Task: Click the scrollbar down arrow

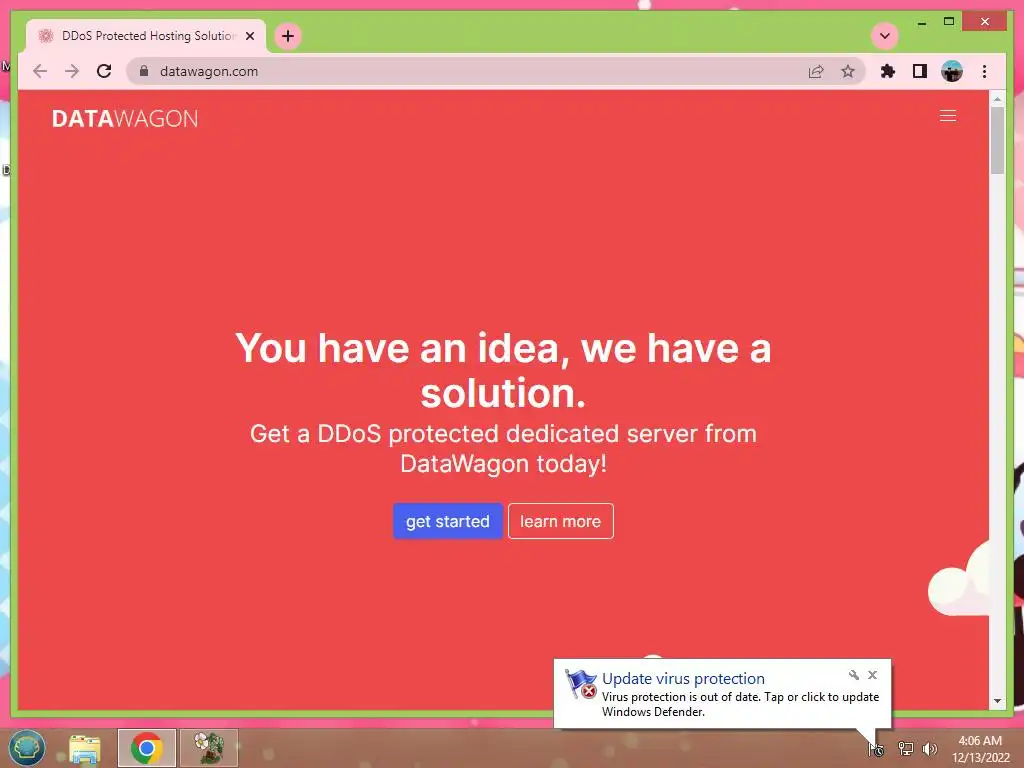Action: click(x=997, y=701)
